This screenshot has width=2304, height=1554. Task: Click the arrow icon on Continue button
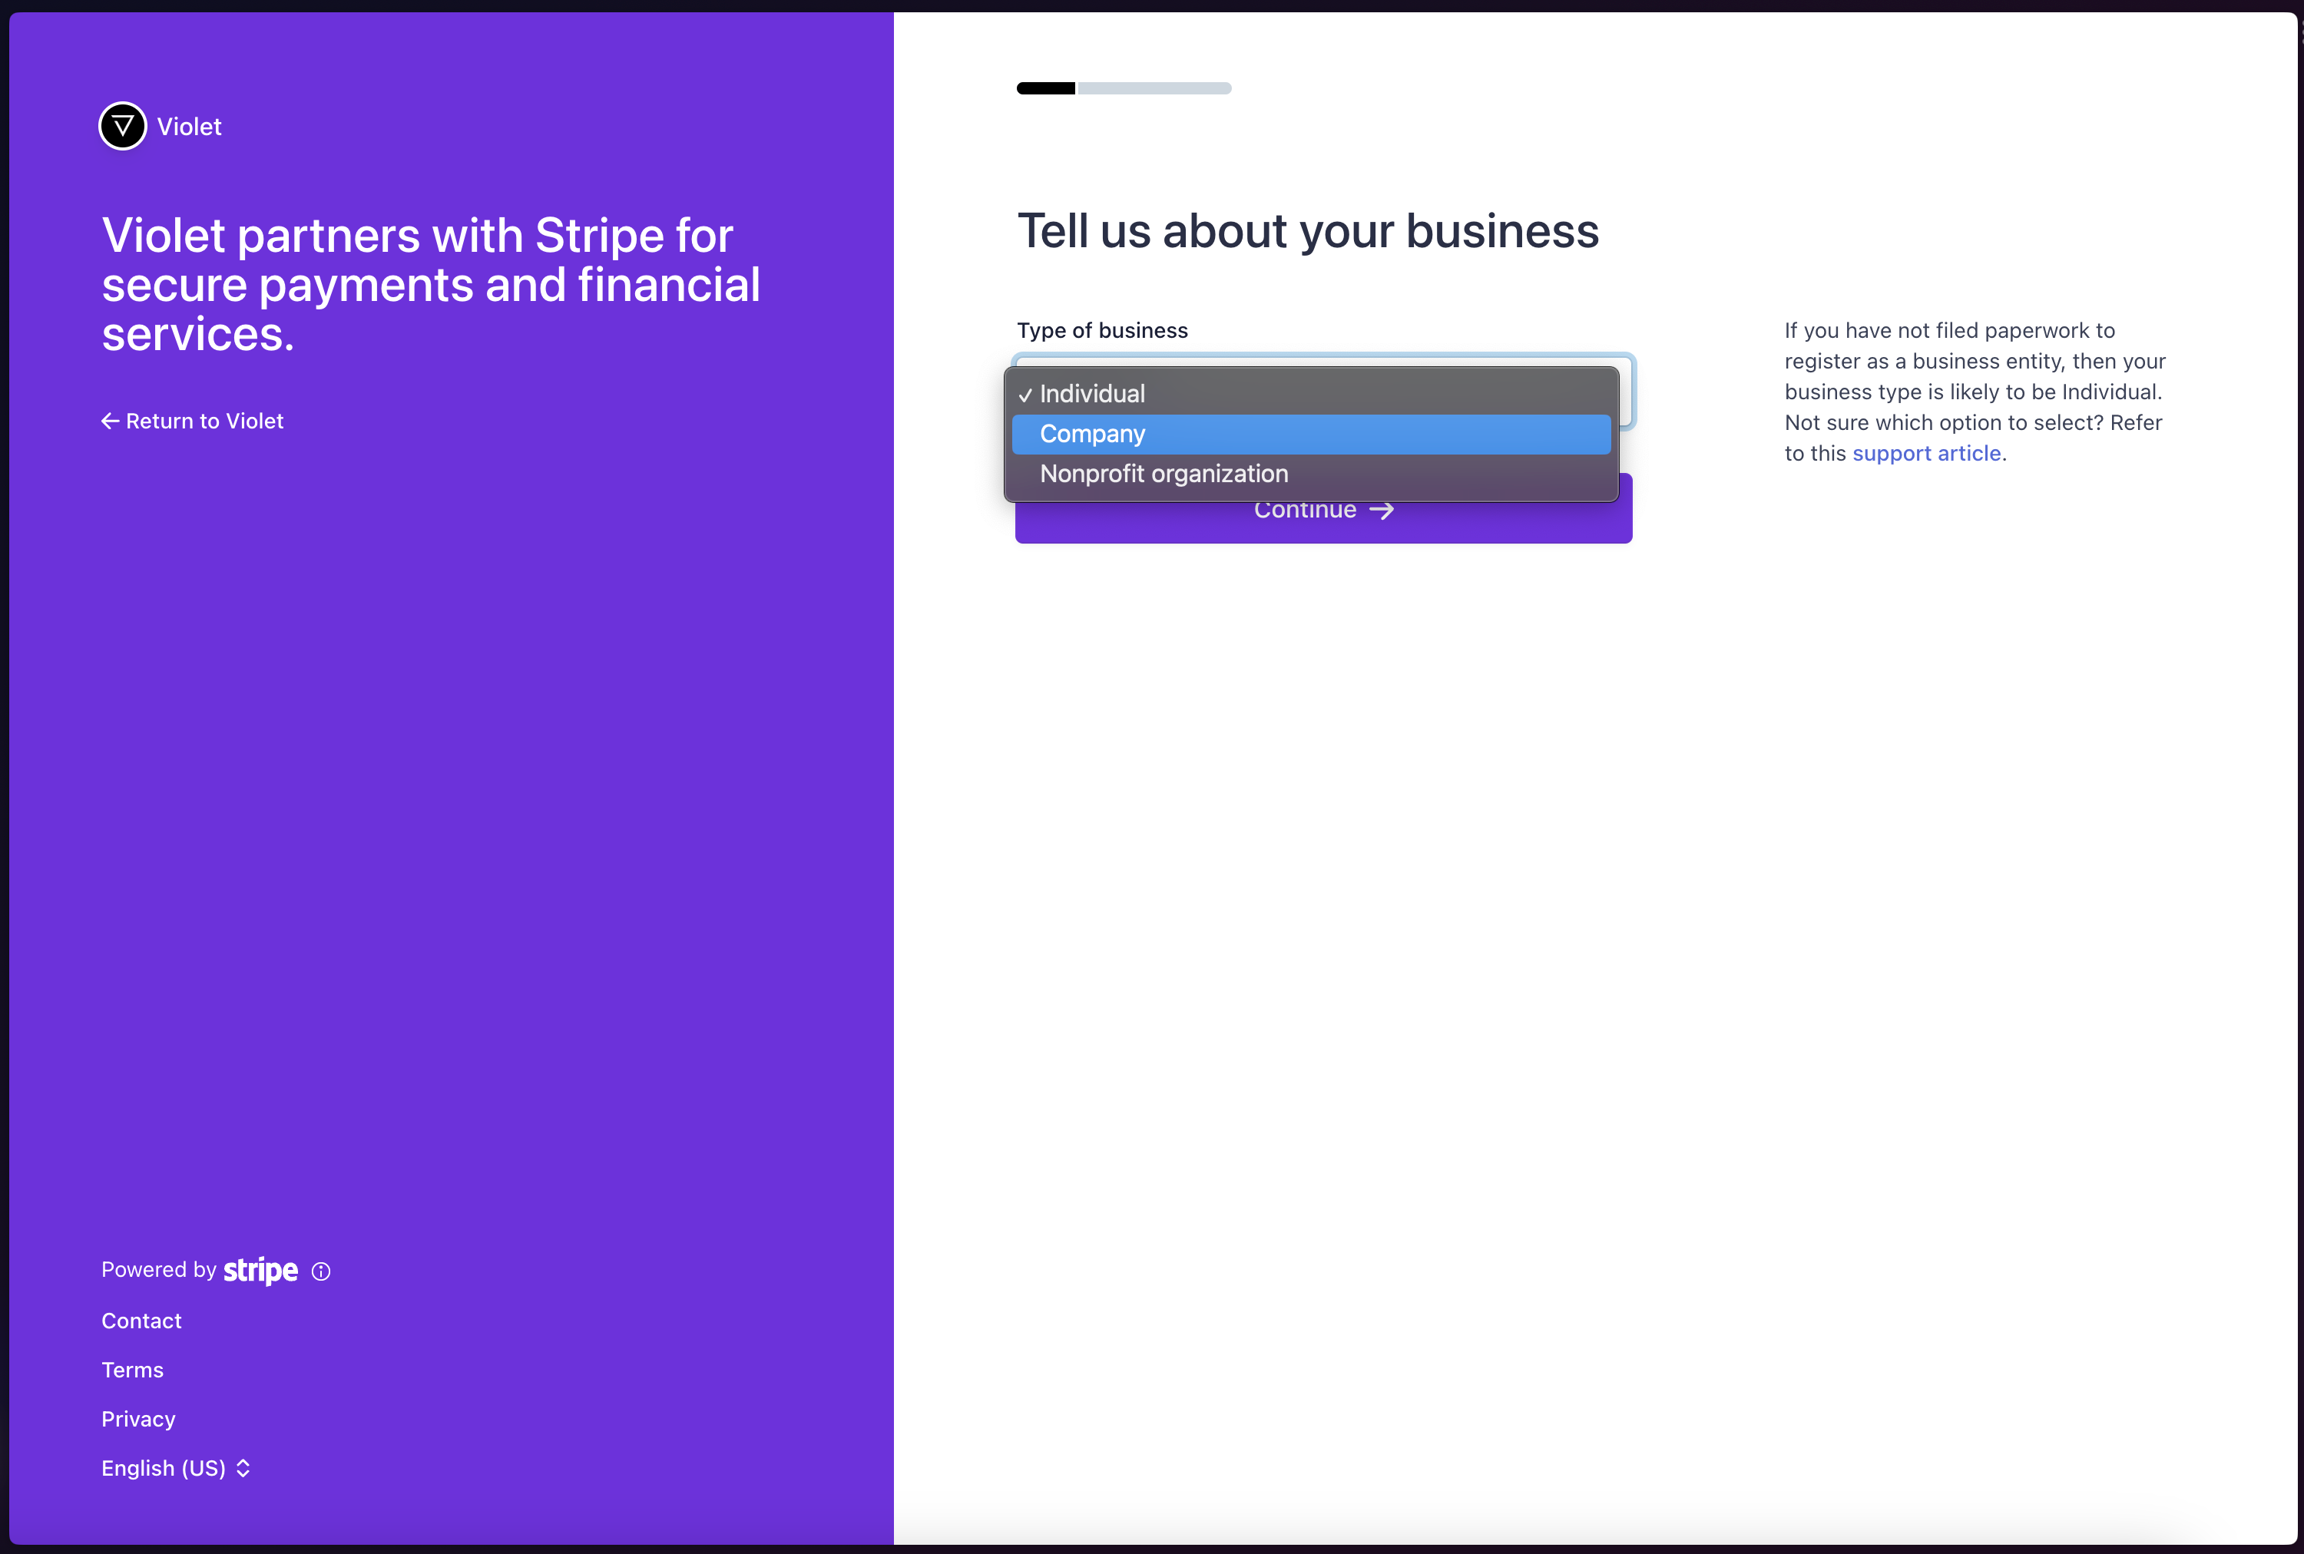(x=1382, y=510)
